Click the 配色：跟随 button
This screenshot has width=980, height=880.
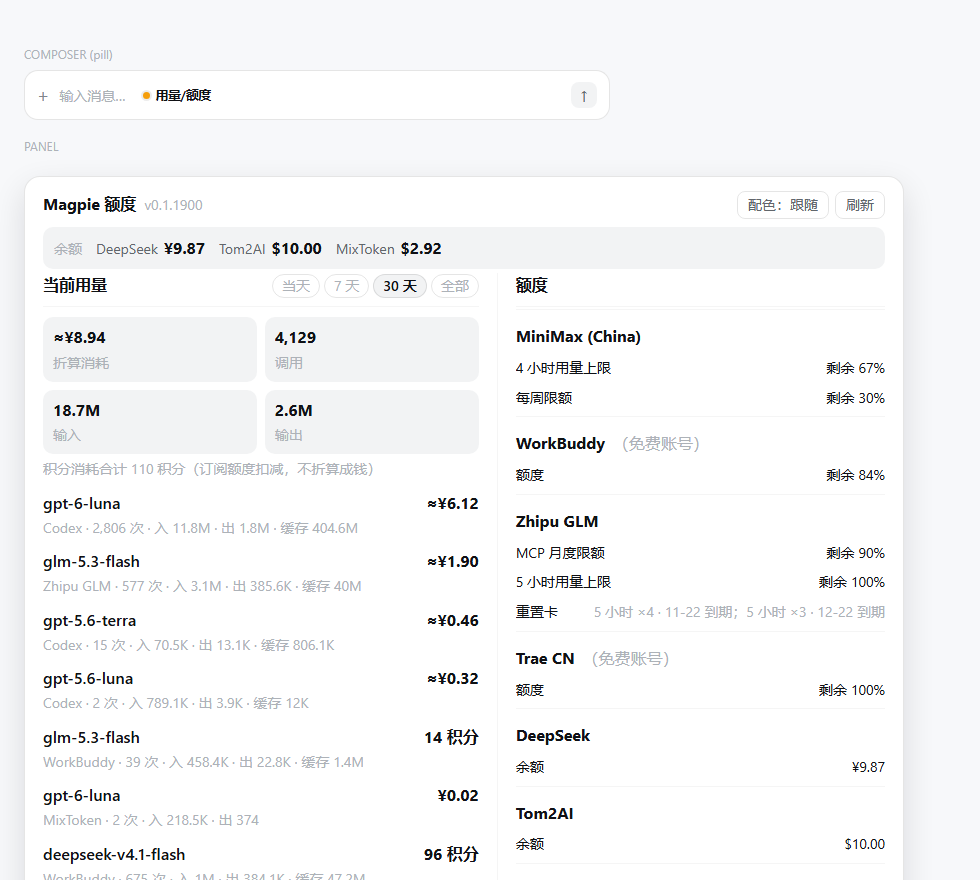click(782, 205)
